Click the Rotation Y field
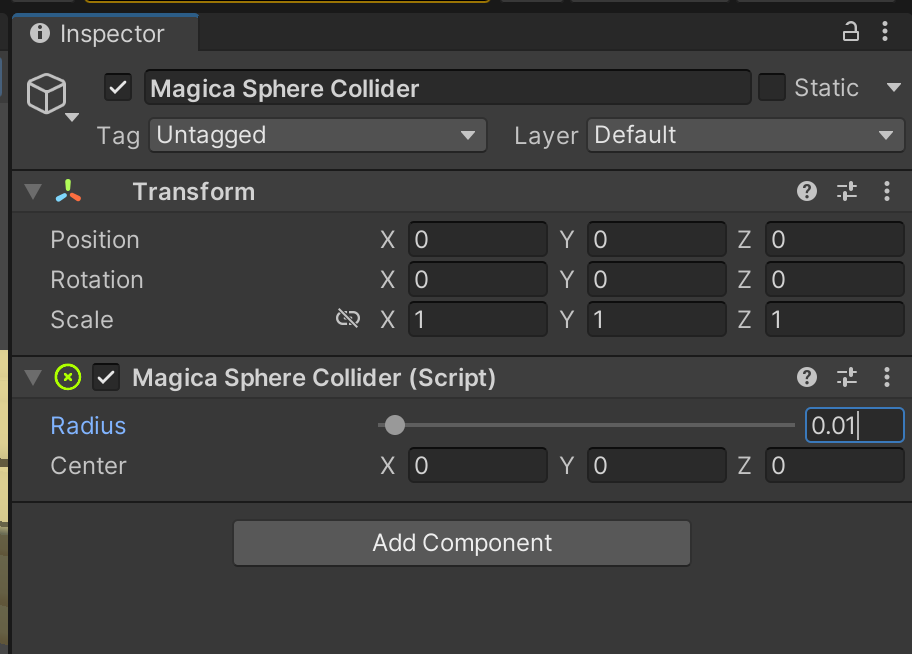Screen dimensions: 912x654 tap(657, 279)
